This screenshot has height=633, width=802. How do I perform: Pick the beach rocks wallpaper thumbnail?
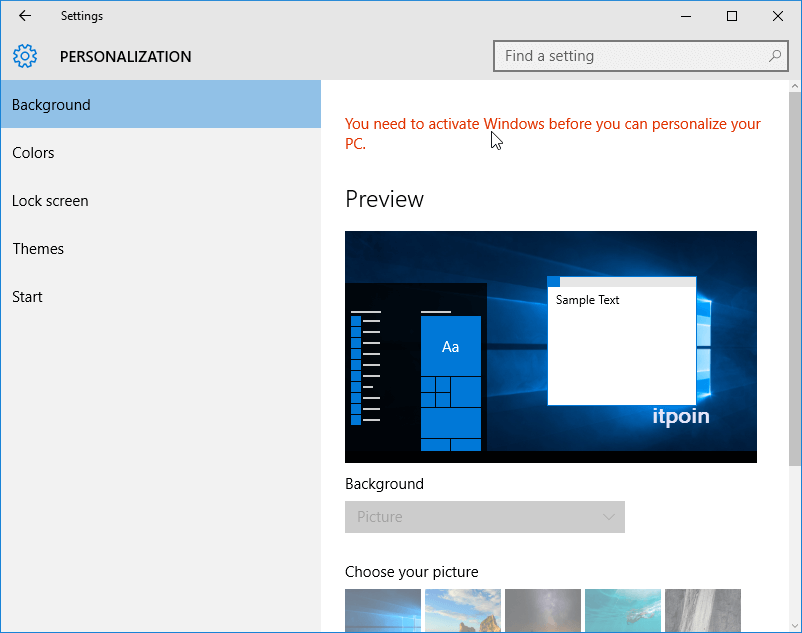pos(463,610)
